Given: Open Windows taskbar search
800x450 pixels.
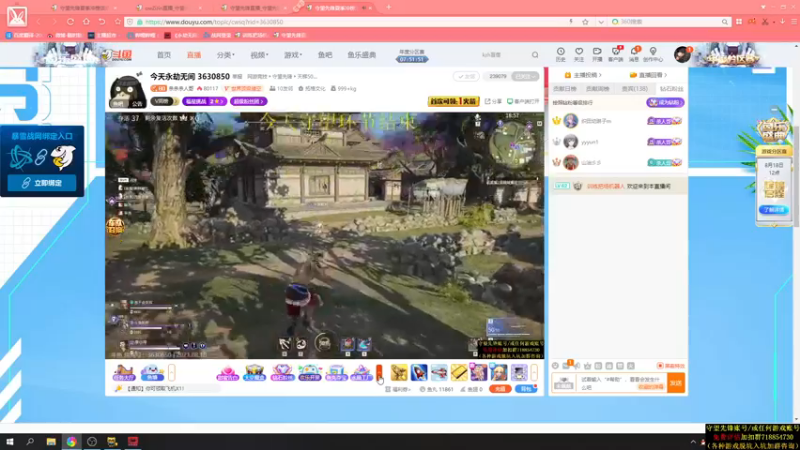Looking at the screenshot, I should [x=30, y=442].
